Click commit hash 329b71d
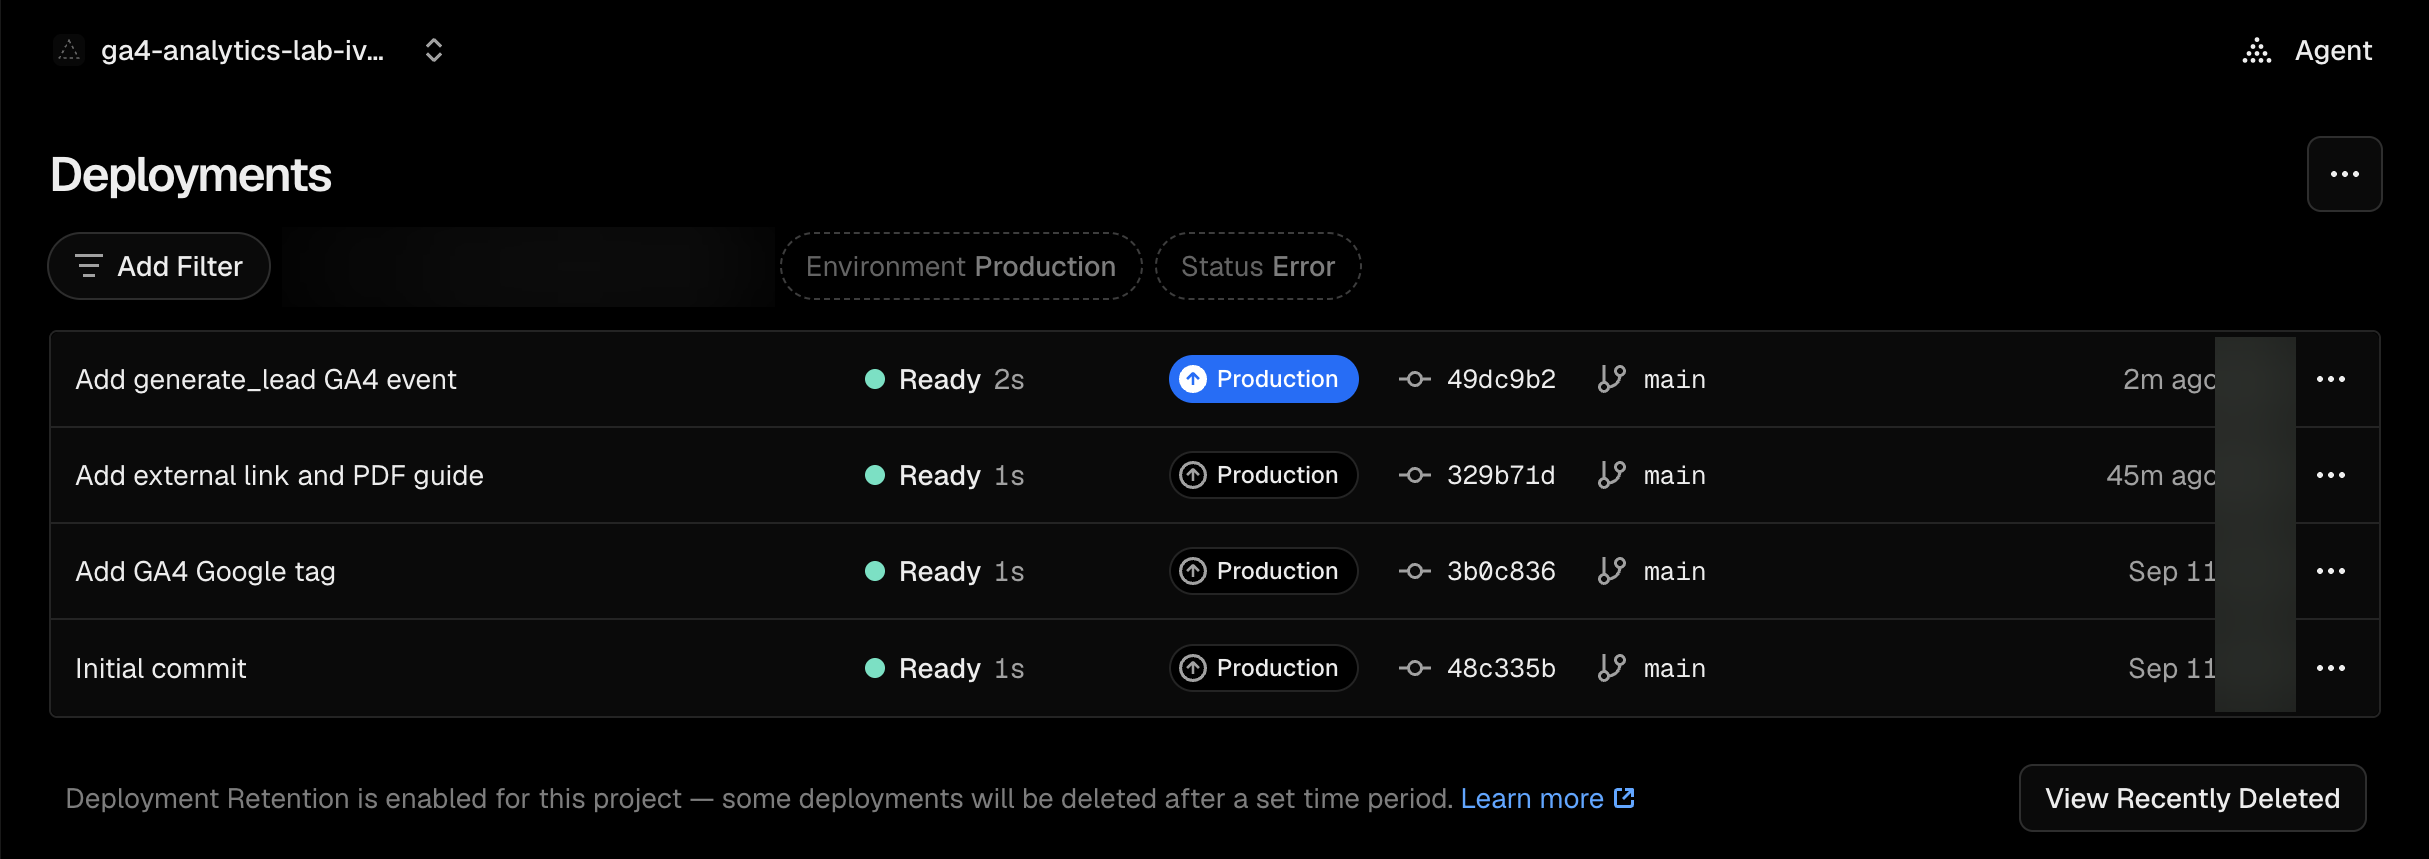 pos(1501,475)
